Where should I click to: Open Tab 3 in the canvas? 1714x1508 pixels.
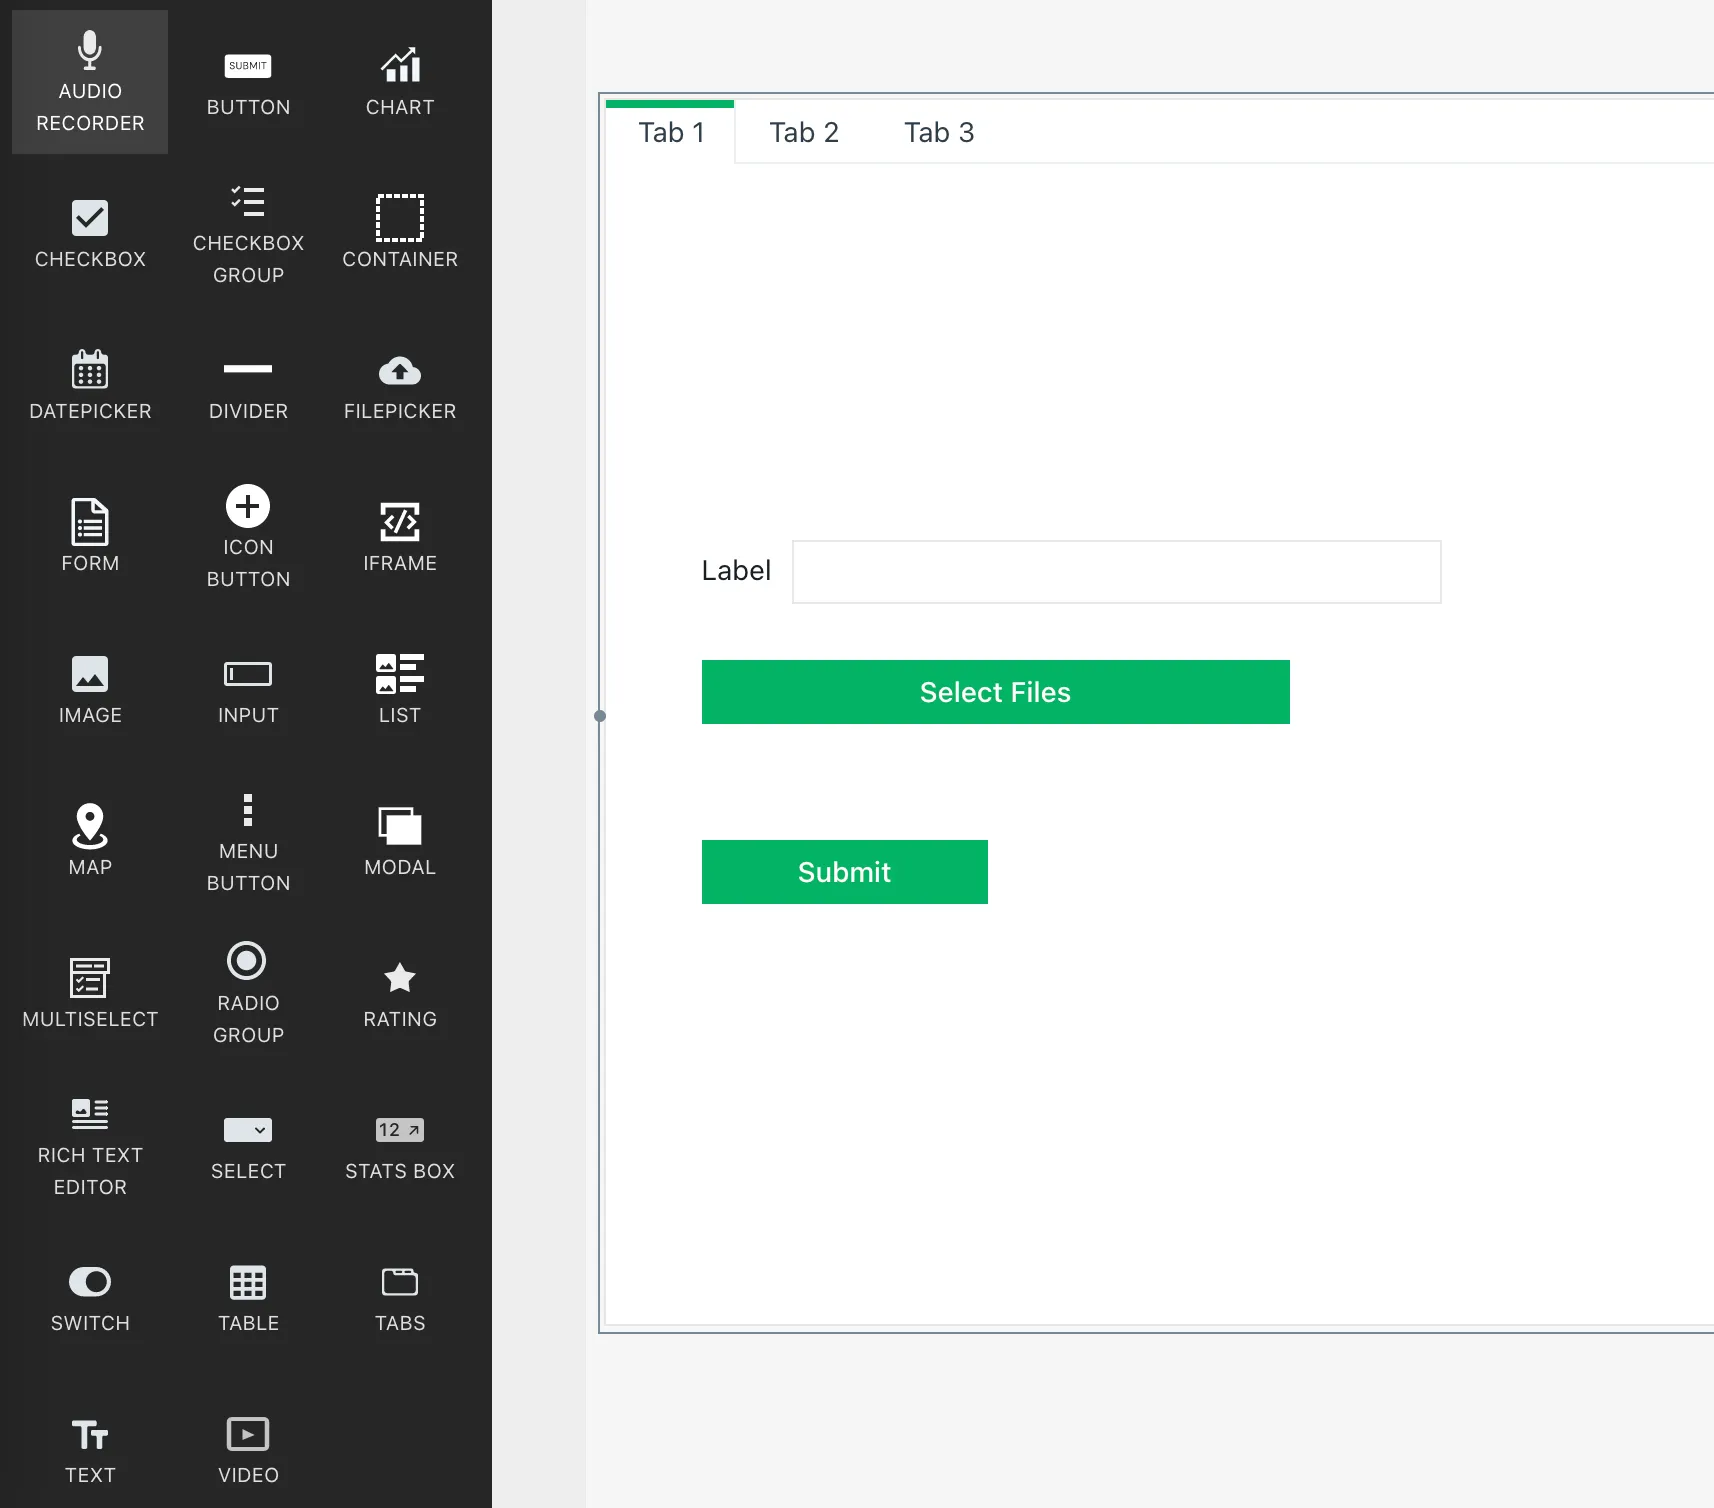point(938,132)
